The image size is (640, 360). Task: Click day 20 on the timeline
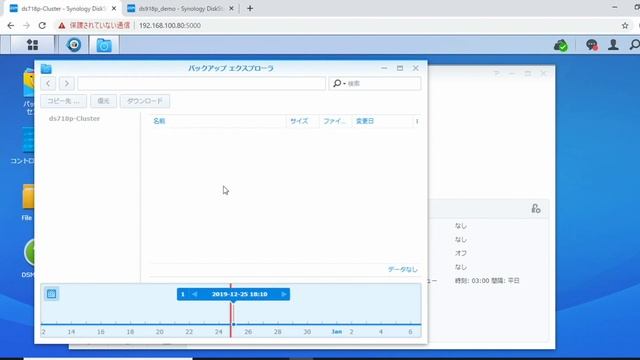point(160,332)
